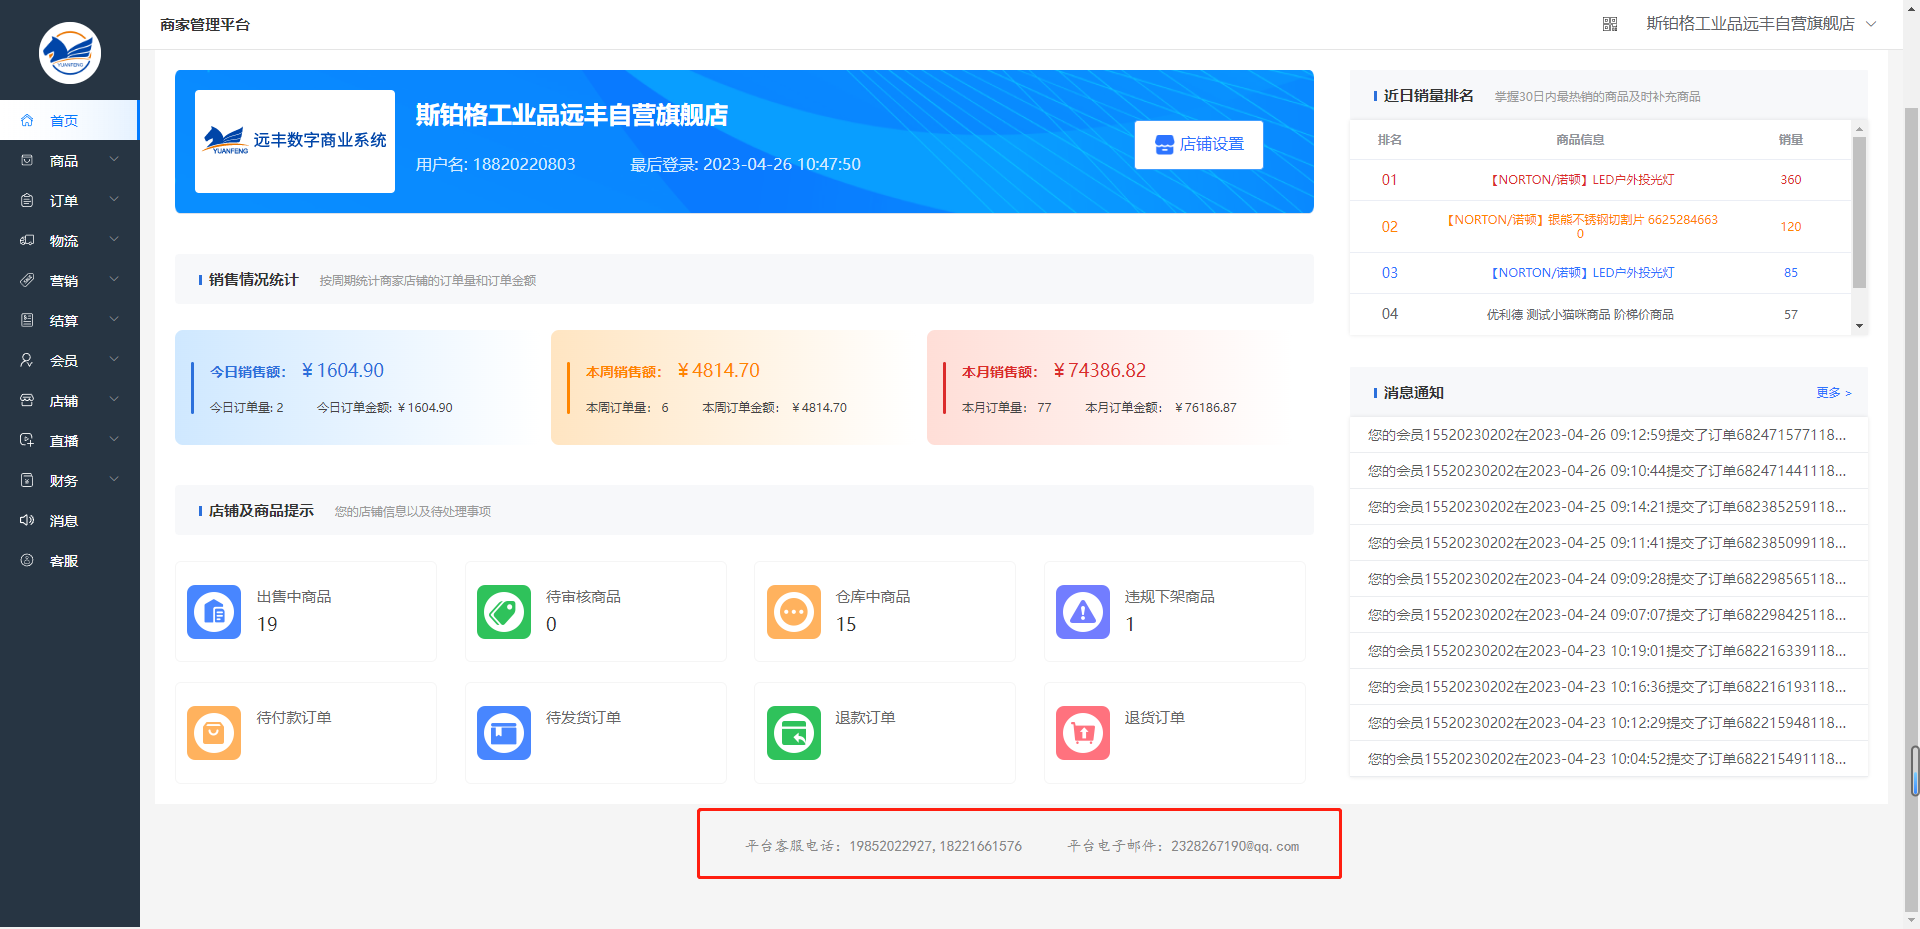Expand the 会员 menu chevron

pos(114,359)
